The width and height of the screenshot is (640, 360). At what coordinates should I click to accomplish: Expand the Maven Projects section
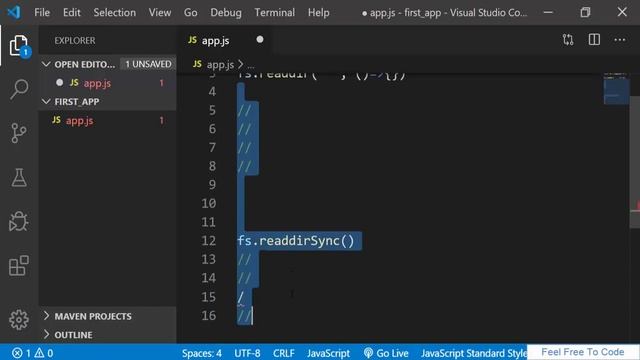click(46, 316)
